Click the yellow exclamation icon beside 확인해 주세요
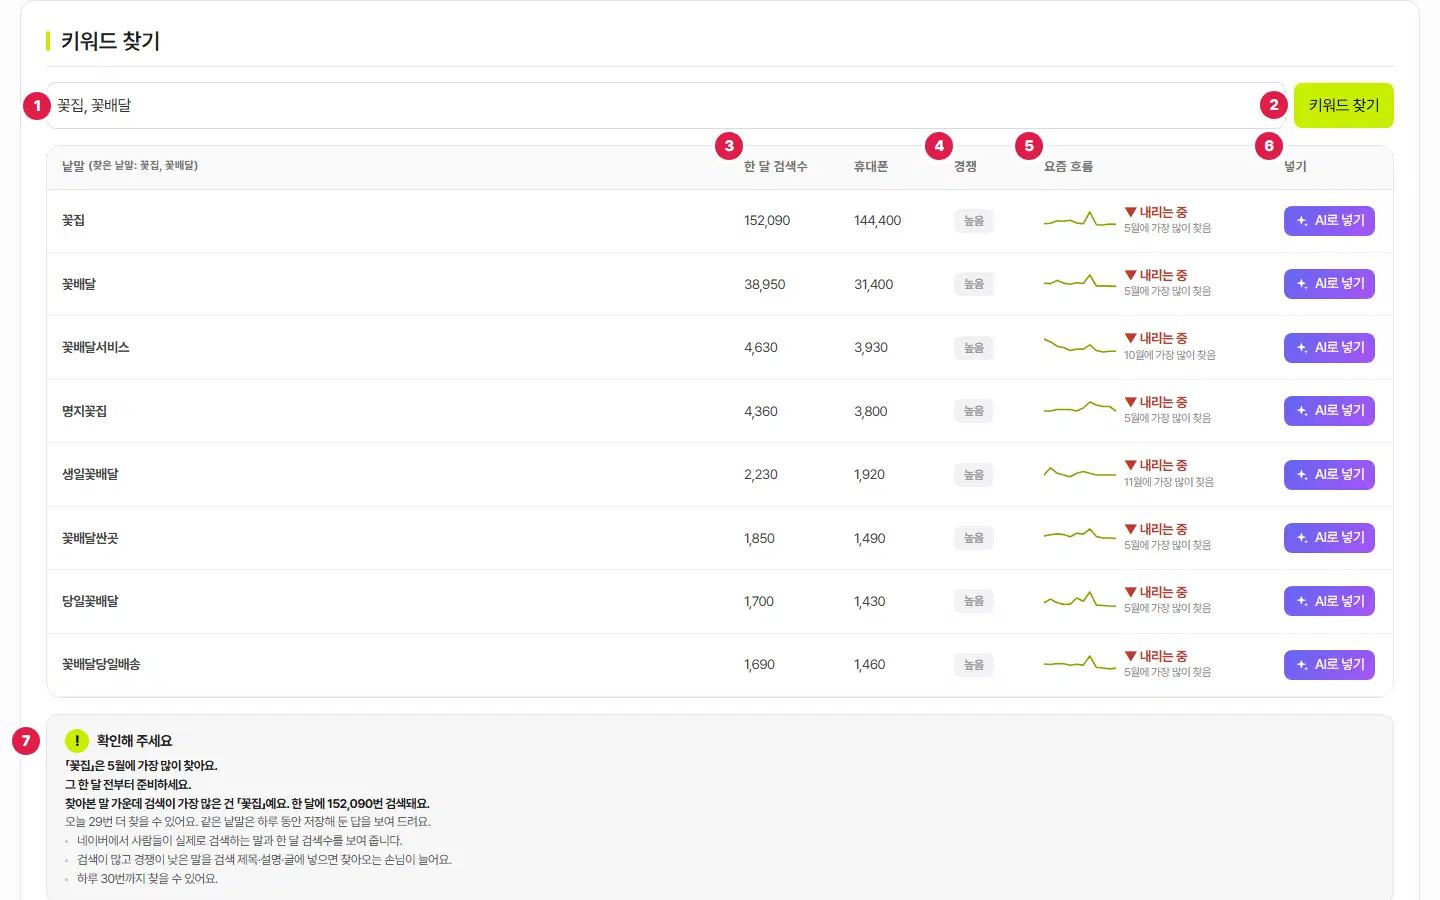This screenshot has width=1440, height=900. (x=77, y=741)
